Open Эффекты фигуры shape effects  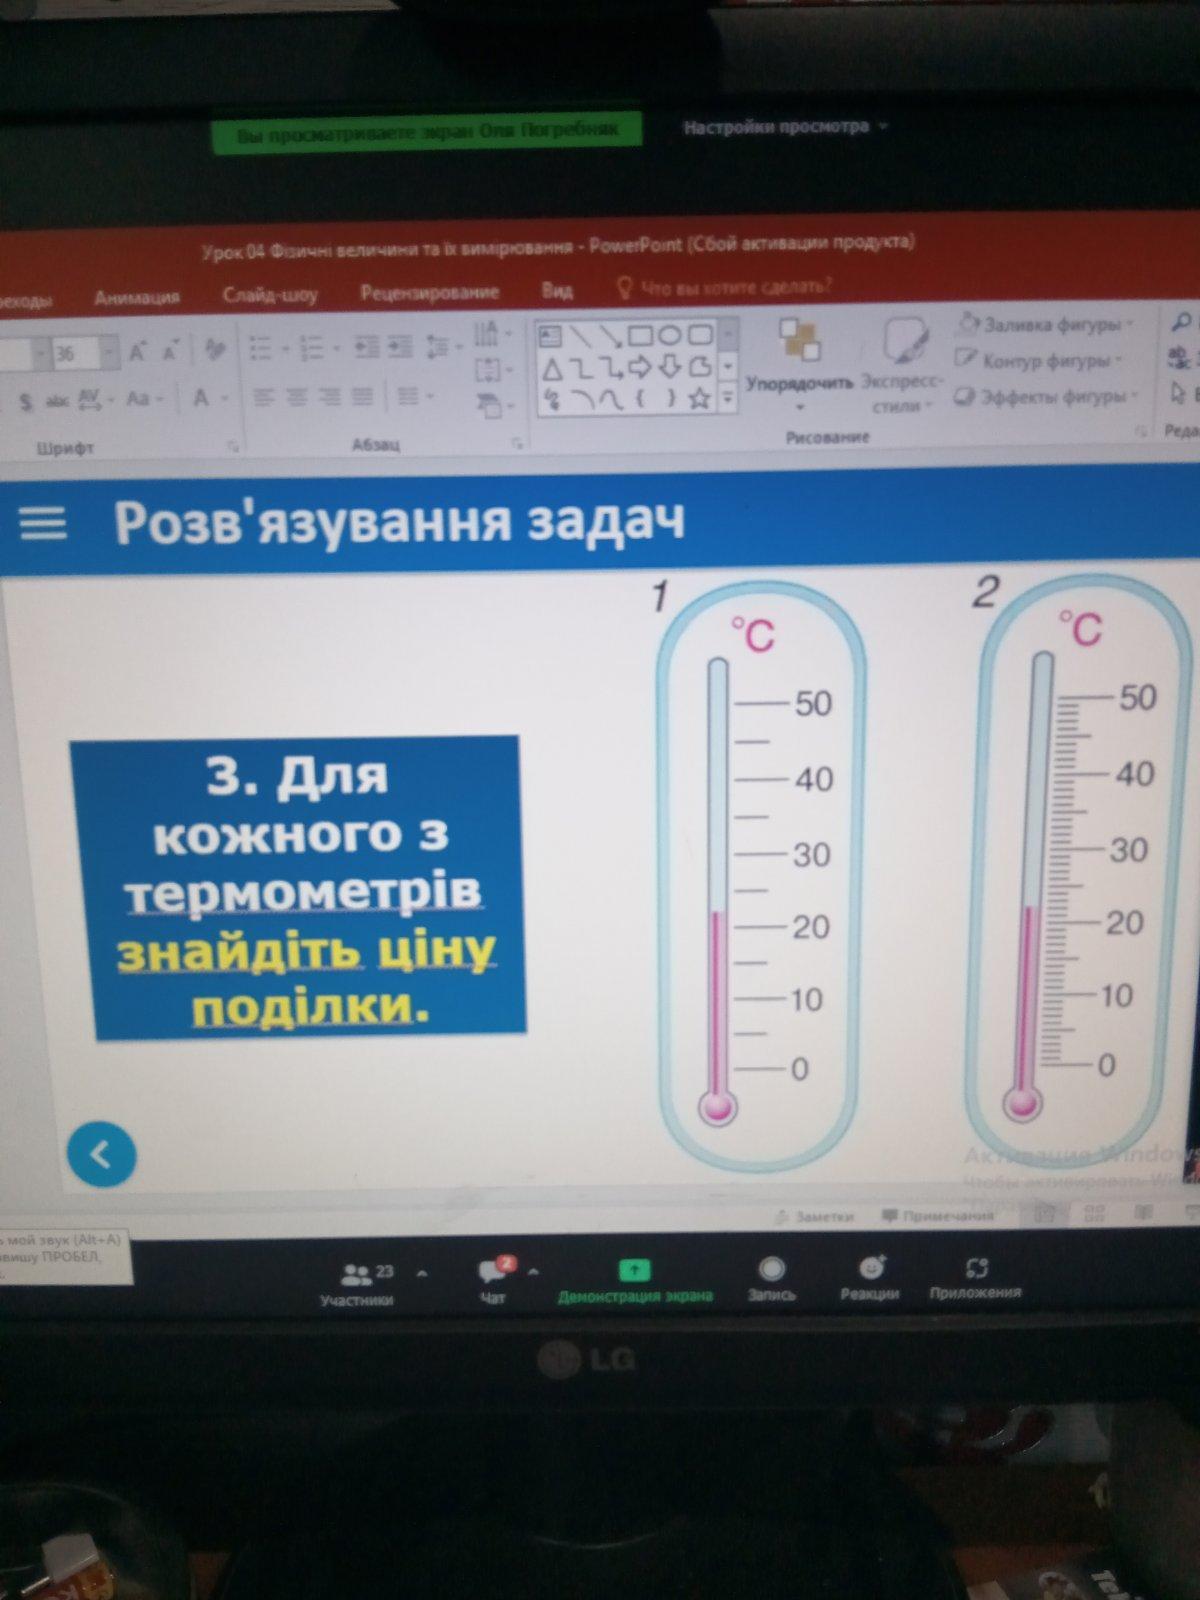pos(1045,397)
